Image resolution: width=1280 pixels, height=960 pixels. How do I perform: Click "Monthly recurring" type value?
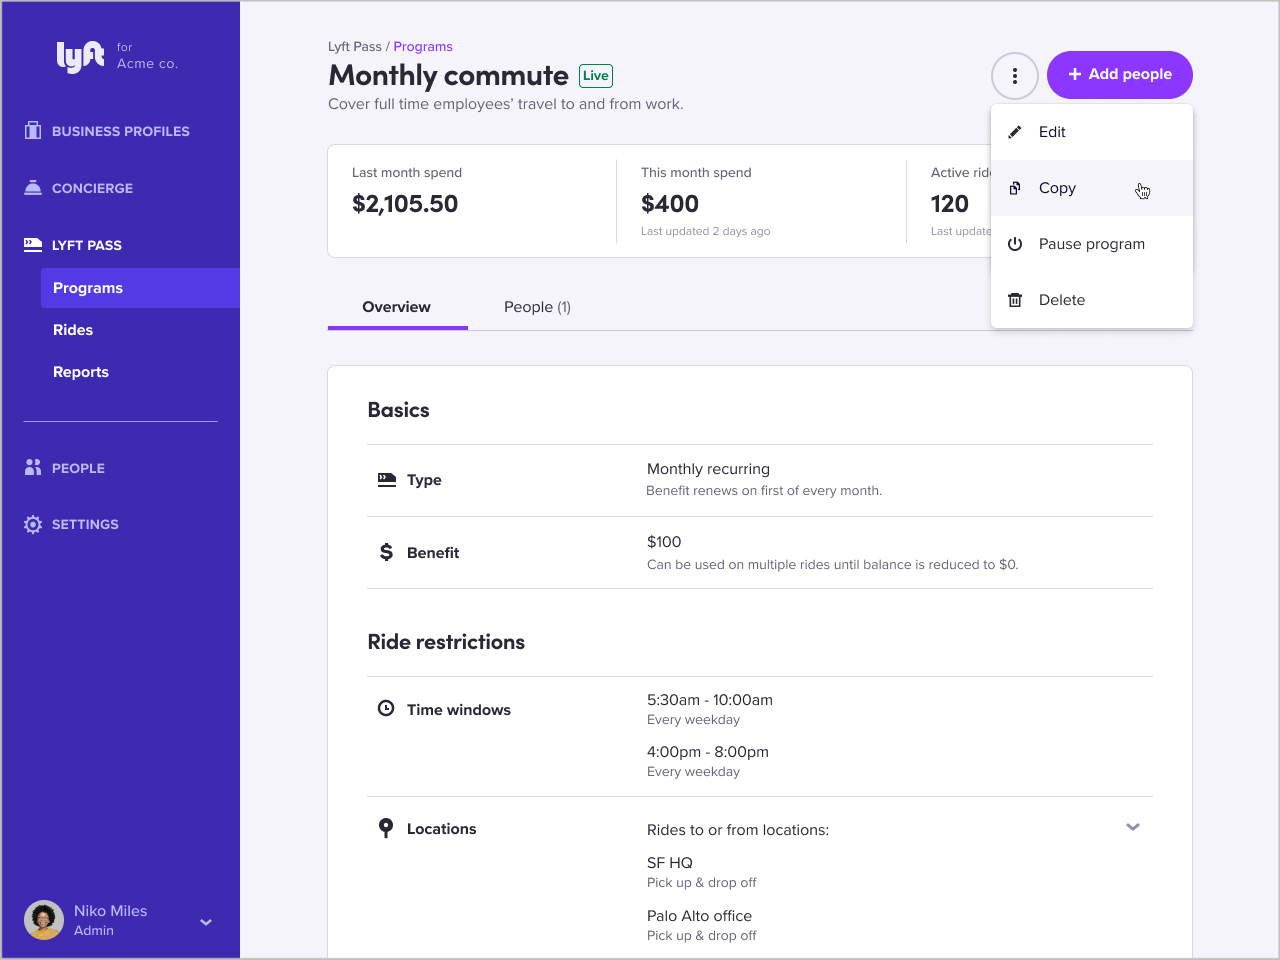point(708,469)
